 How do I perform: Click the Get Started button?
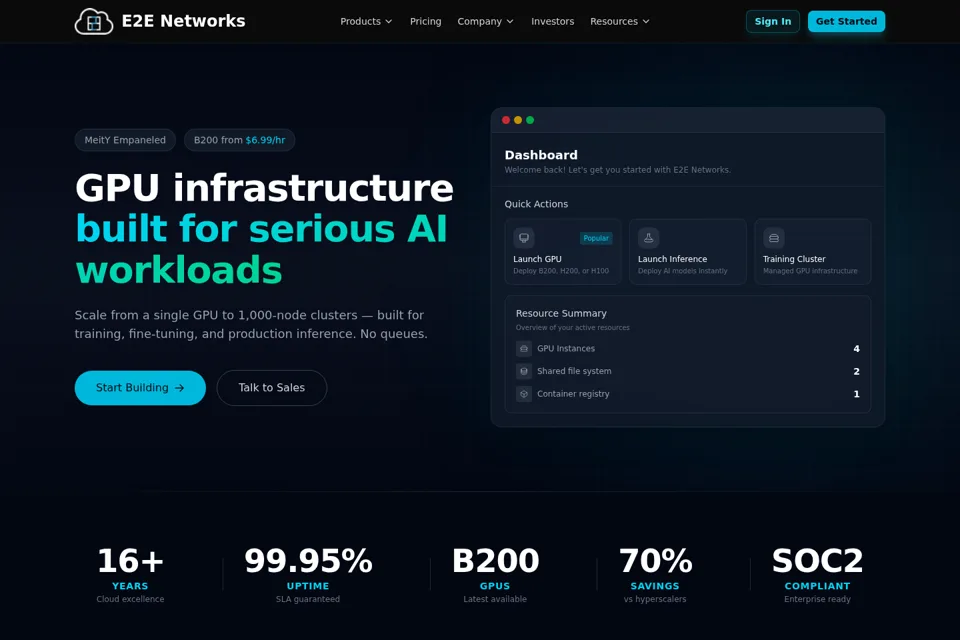846,21
